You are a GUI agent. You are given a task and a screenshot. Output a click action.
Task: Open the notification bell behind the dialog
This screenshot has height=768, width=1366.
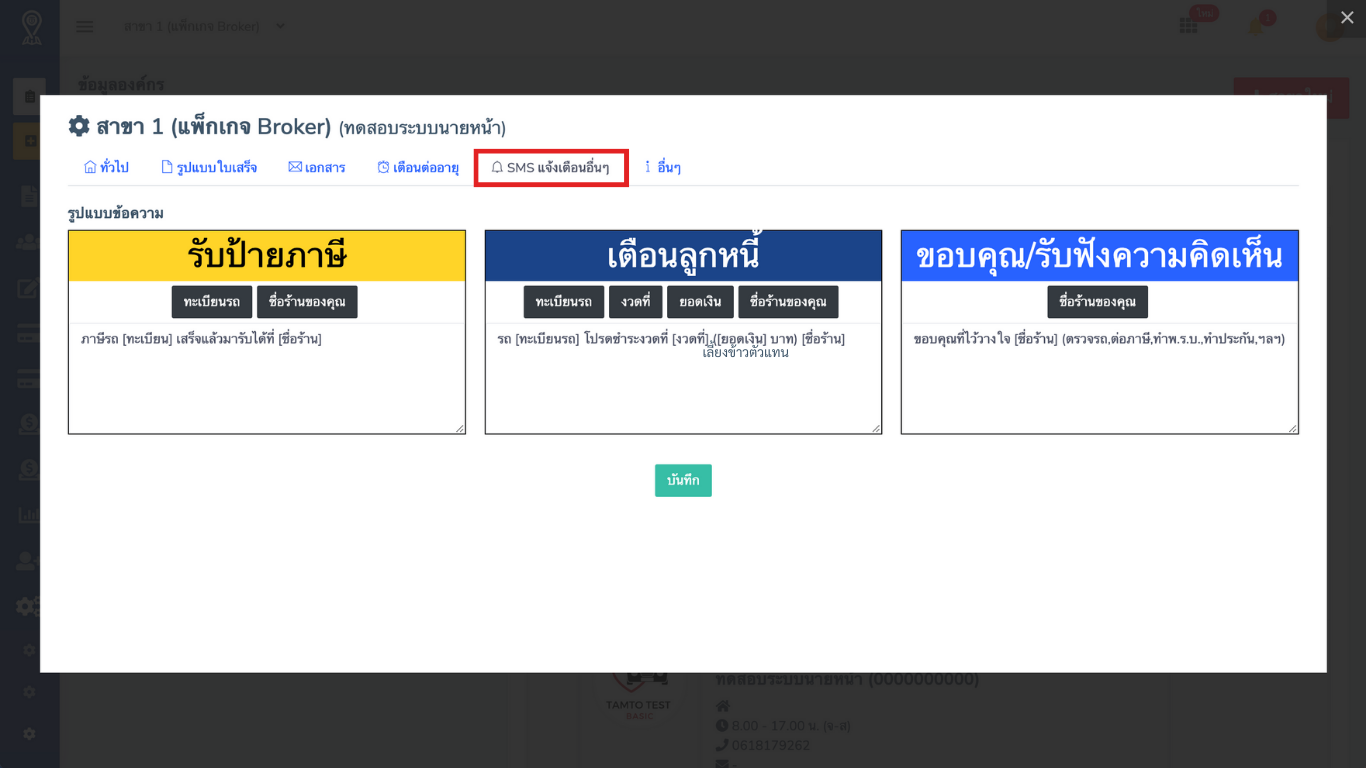(1256, 27)
